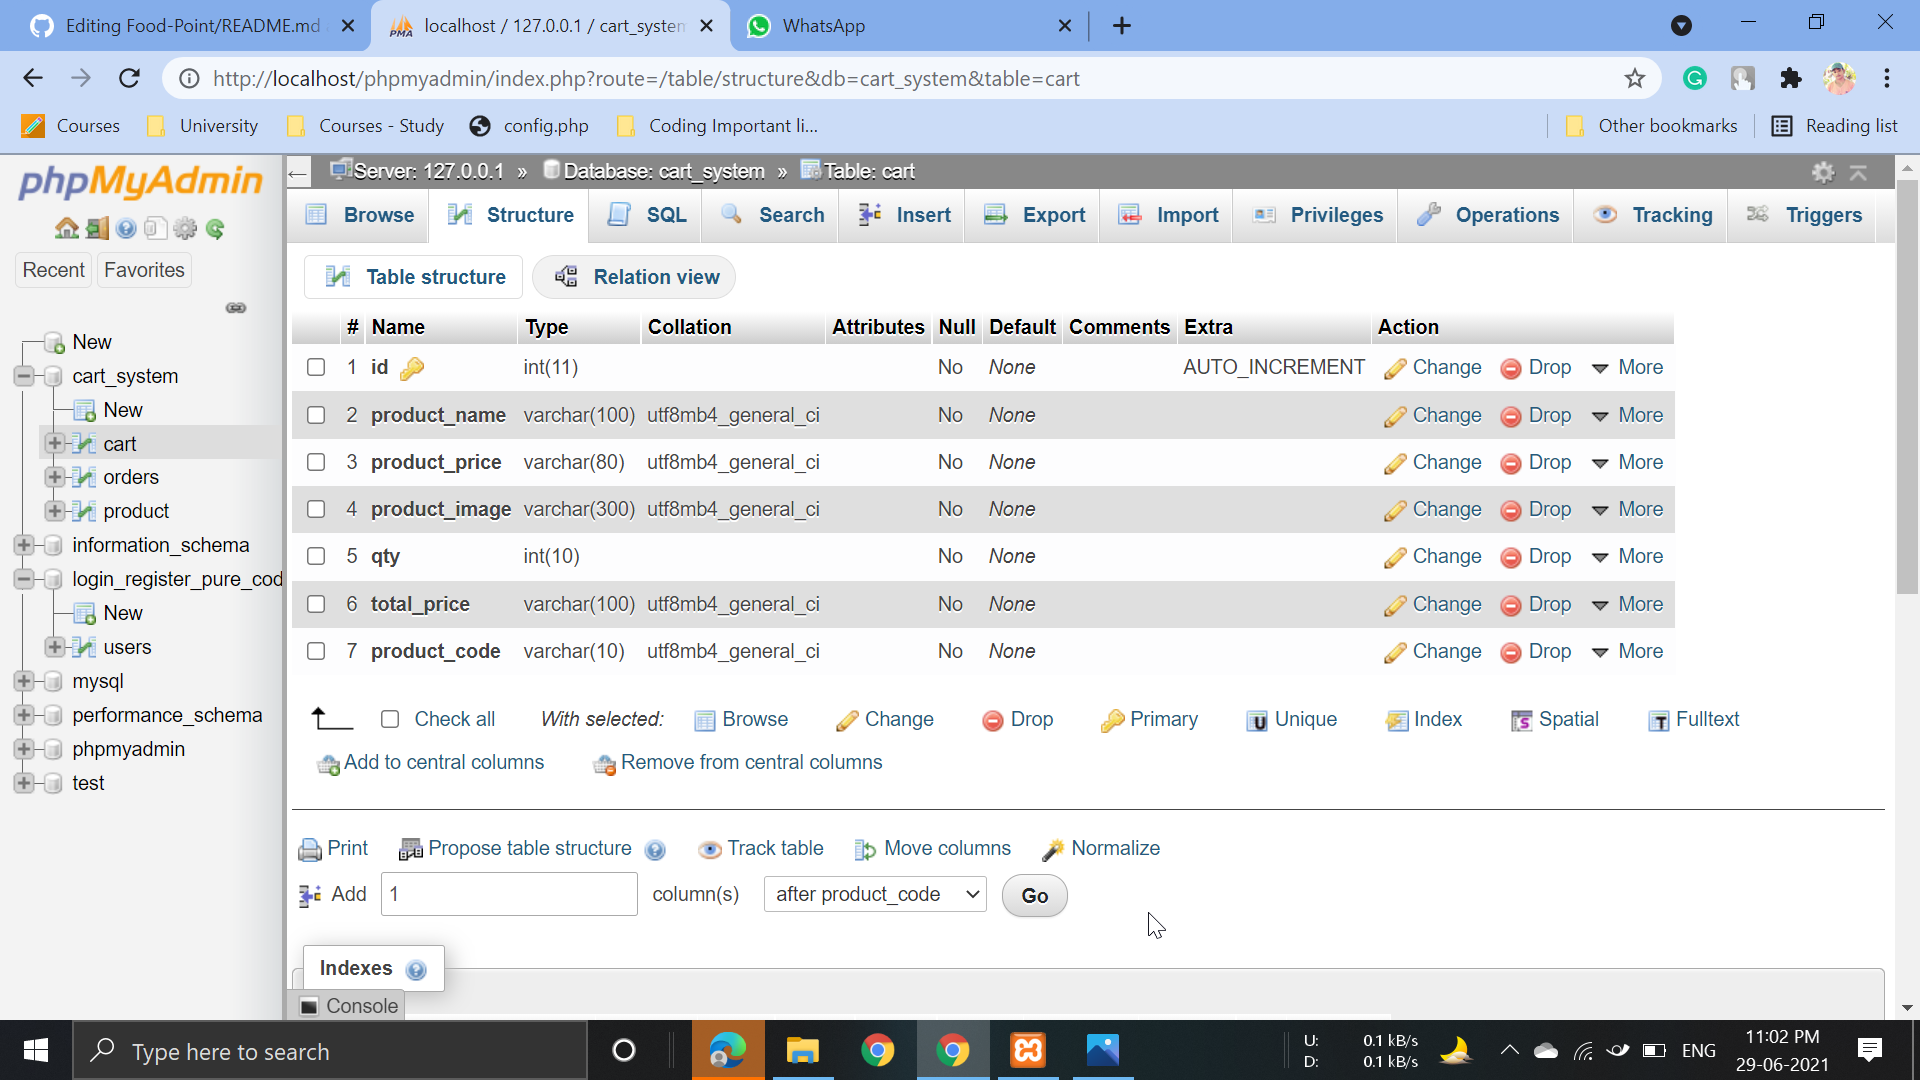The width and height of the screenshot is (1920, 1080).
Task: Open the after product_code dropdown
Action: tap(873, 894)
